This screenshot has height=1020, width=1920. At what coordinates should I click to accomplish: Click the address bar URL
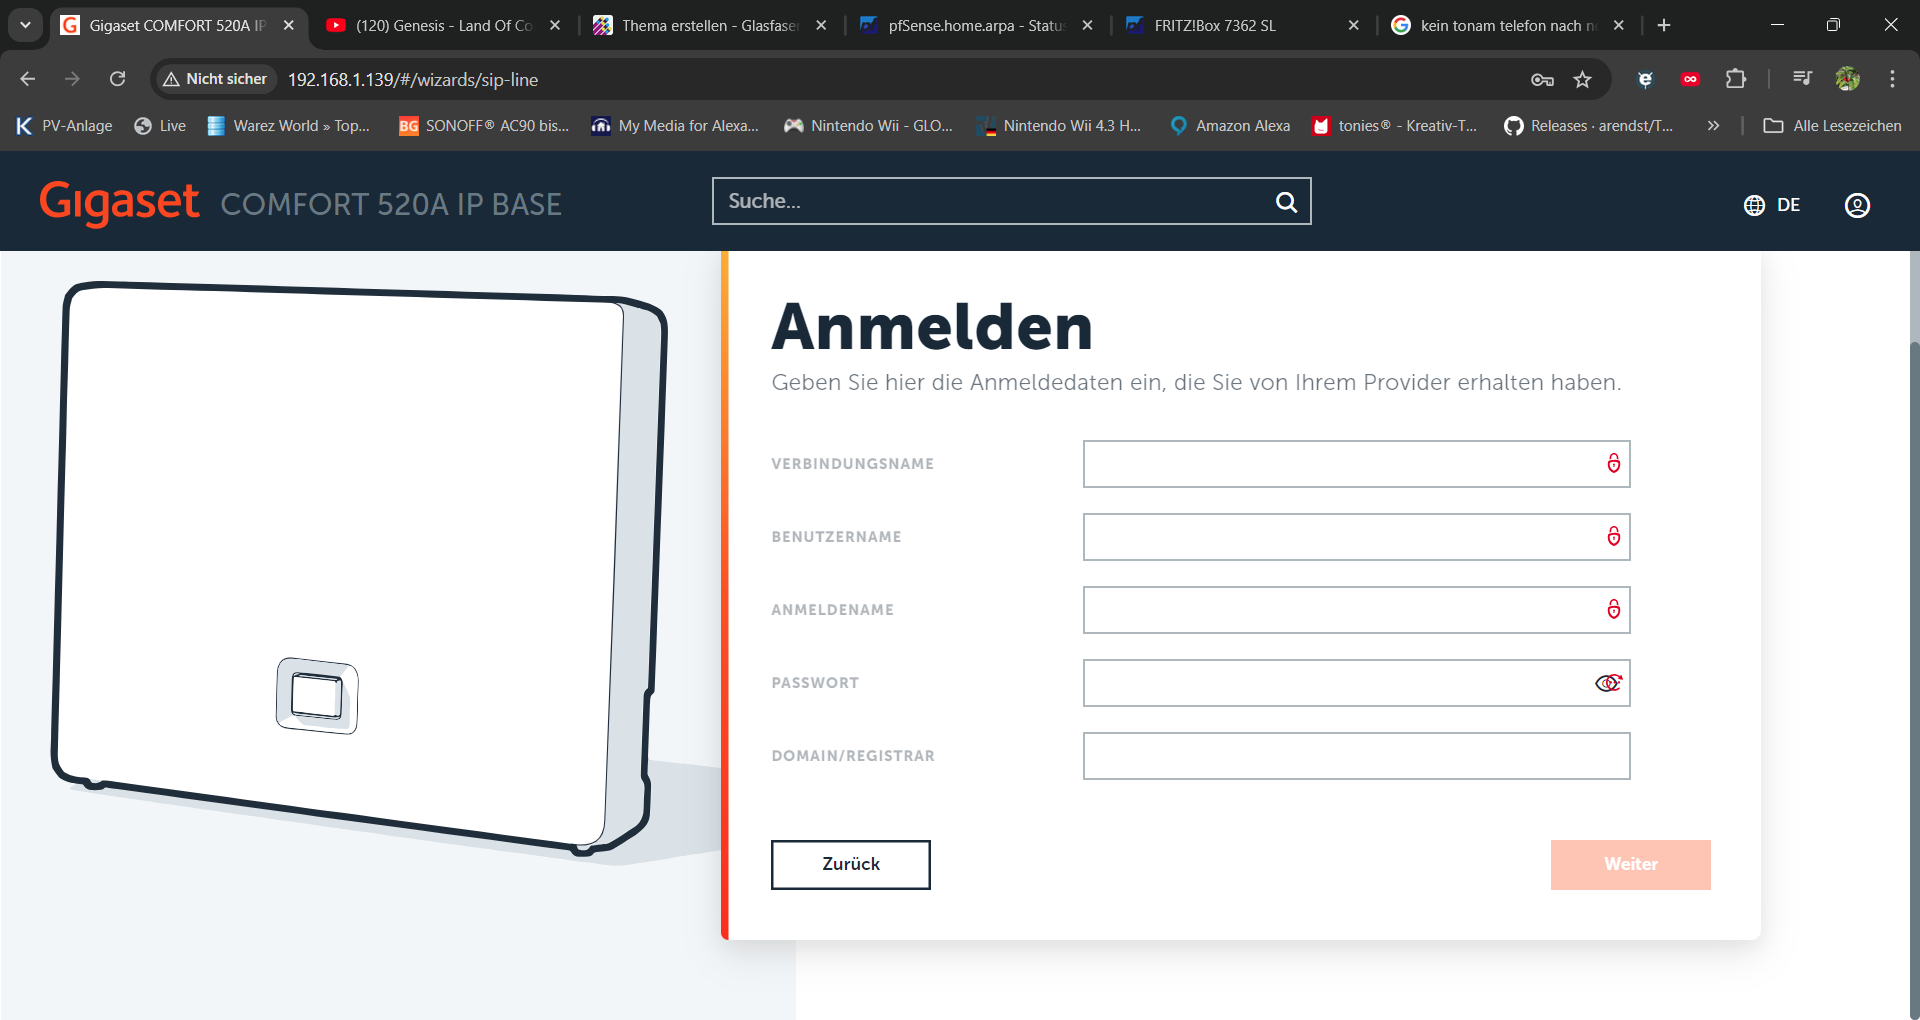pos(413,80)
